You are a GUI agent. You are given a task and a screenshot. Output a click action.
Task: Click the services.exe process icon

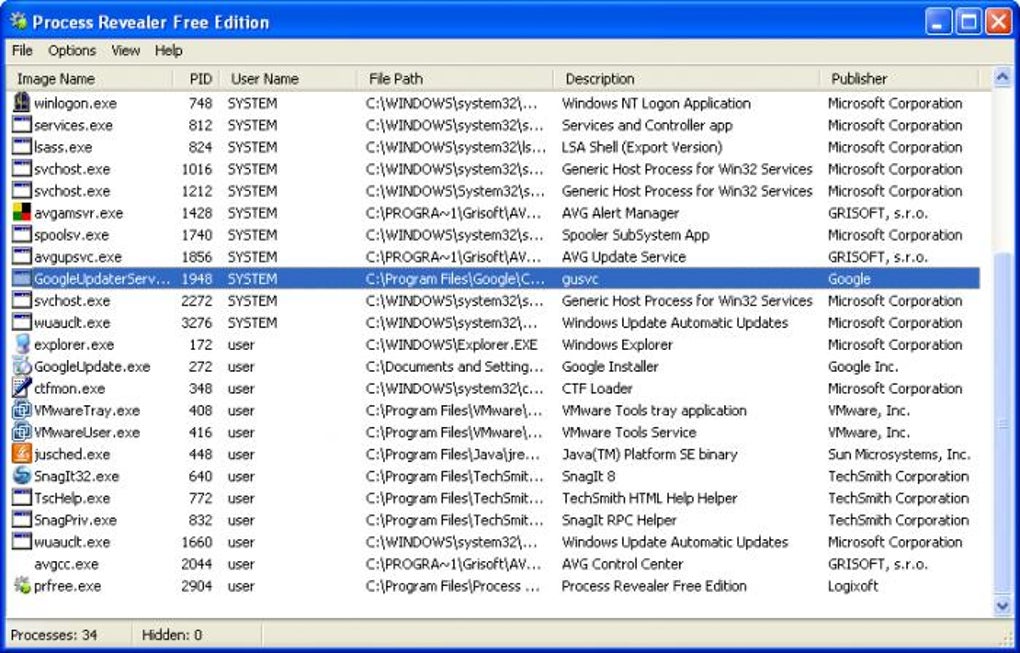pyautogui.click(x=21, y=125)
